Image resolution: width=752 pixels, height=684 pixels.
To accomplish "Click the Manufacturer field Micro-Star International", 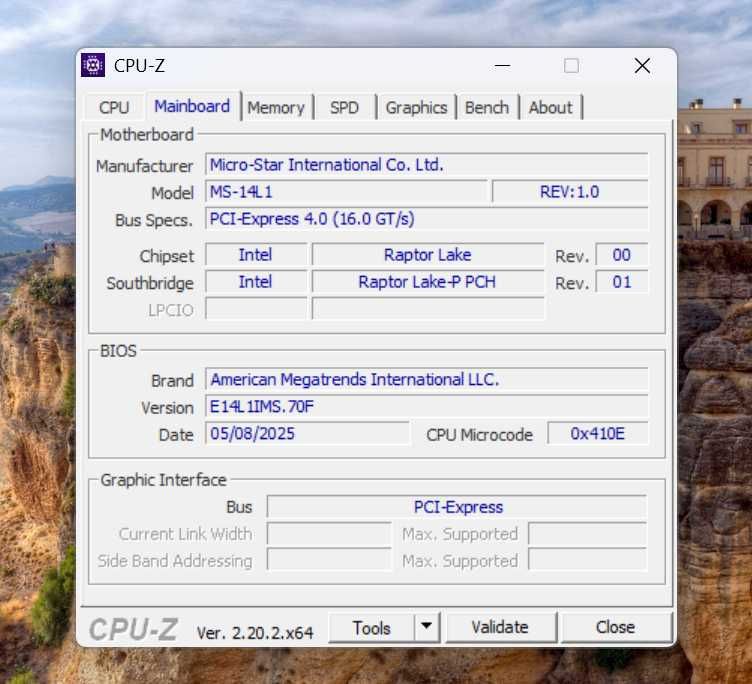I will (426, 165).
